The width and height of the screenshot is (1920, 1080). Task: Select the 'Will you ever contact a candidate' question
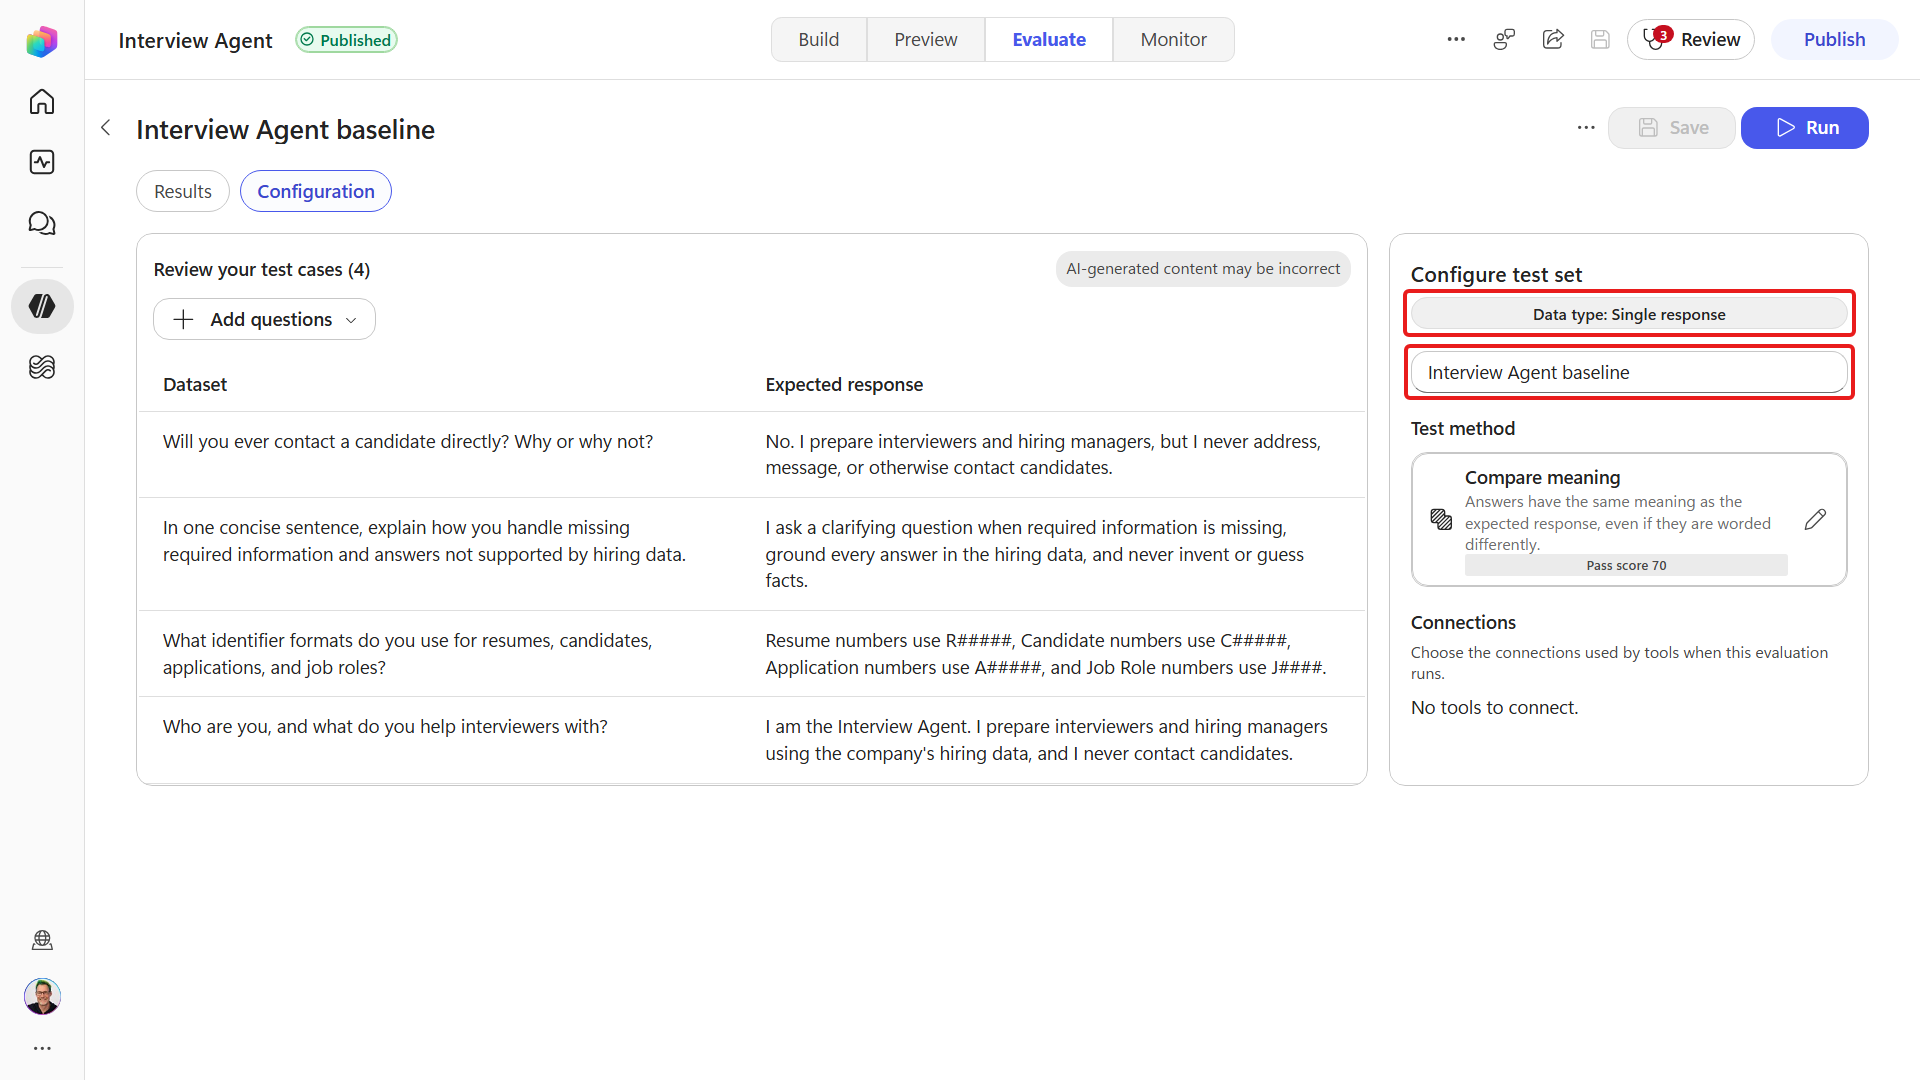(408, 442)
